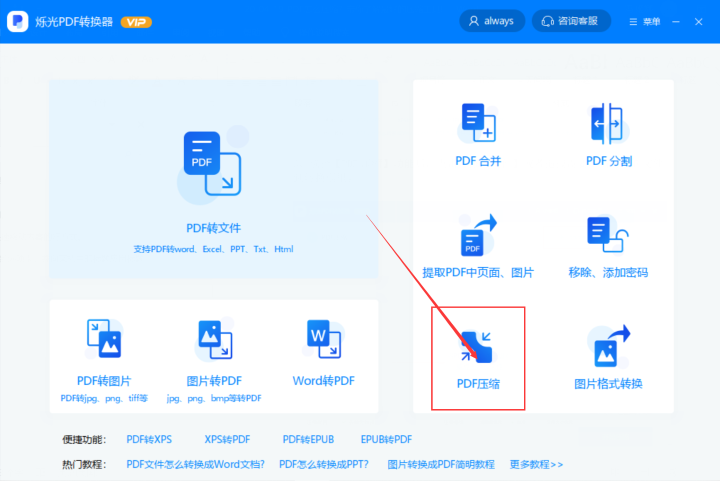Viewport: 720px width, 481px height.
Task: Expand 更多教程>> tutorials link
Action: coord(536,464)
